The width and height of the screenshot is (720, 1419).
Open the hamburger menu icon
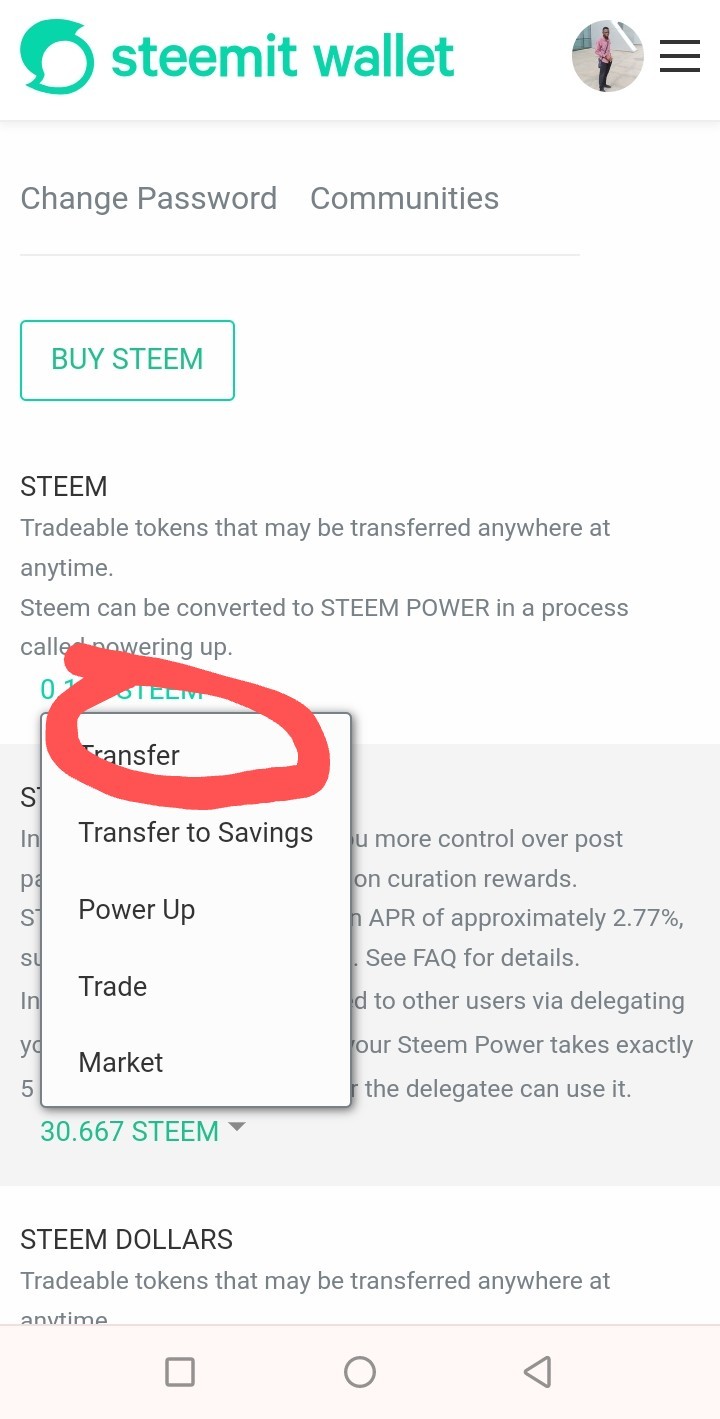coord(680,57)
